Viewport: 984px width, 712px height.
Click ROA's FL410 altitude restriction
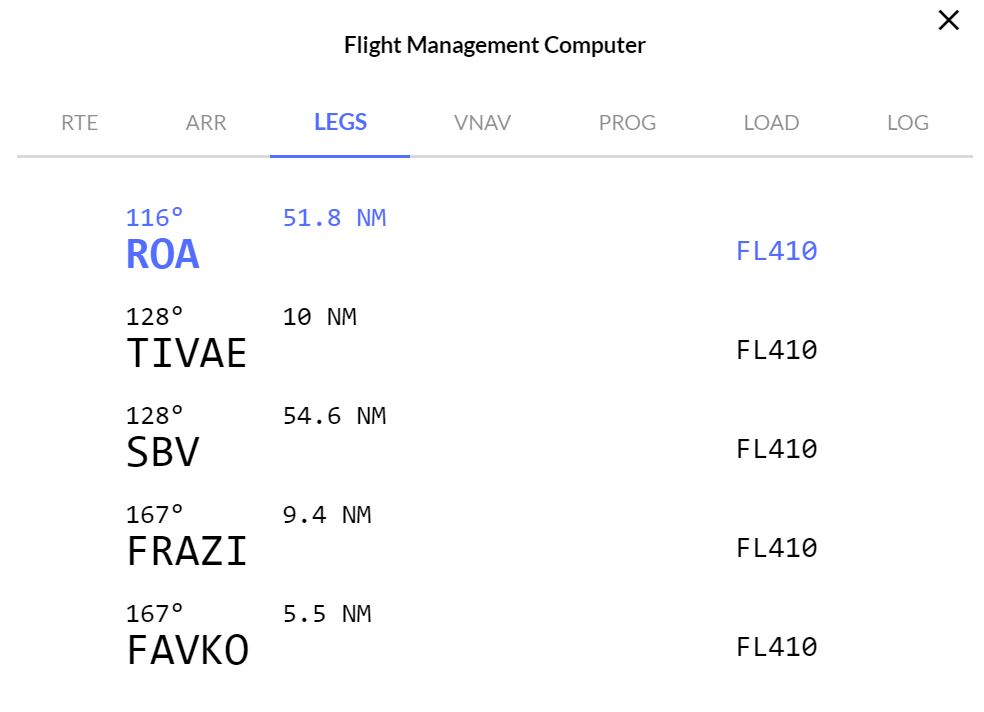tap(776, 251)
